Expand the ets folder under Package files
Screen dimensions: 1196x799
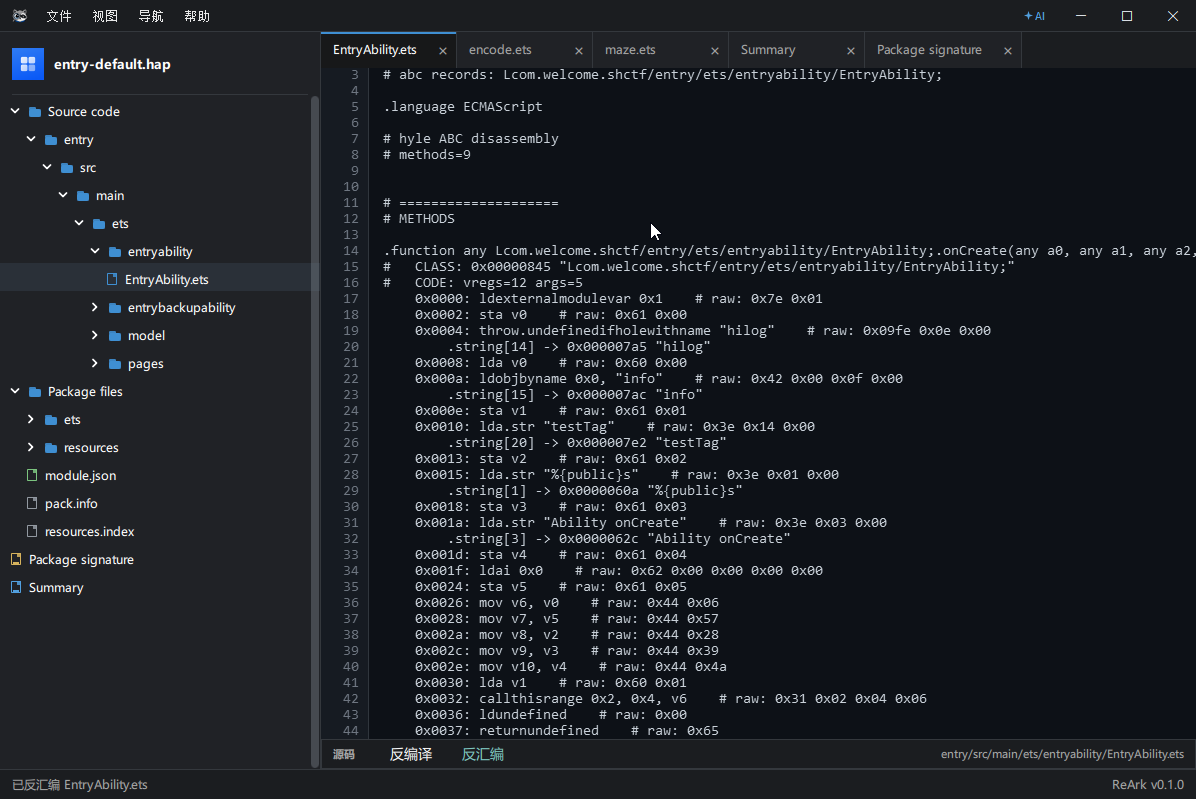pyautogui.click(x=31, y=419)
